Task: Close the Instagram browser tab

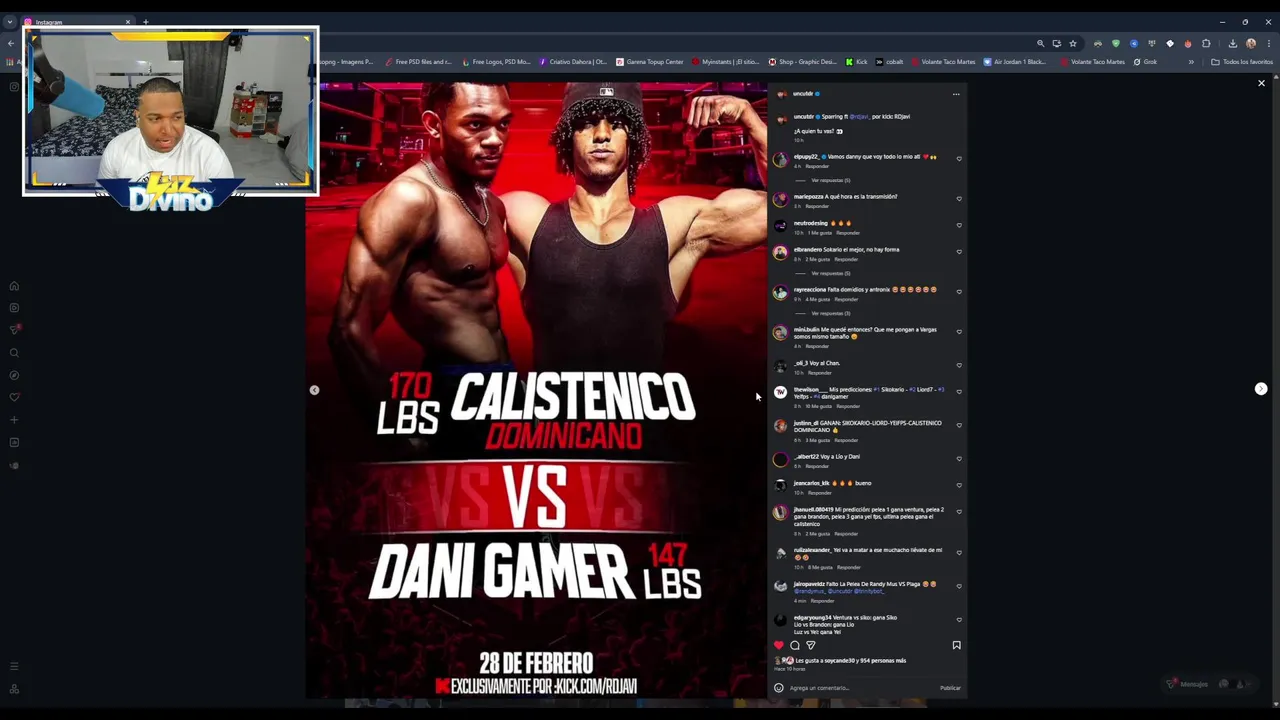Action: click(127, 22)
